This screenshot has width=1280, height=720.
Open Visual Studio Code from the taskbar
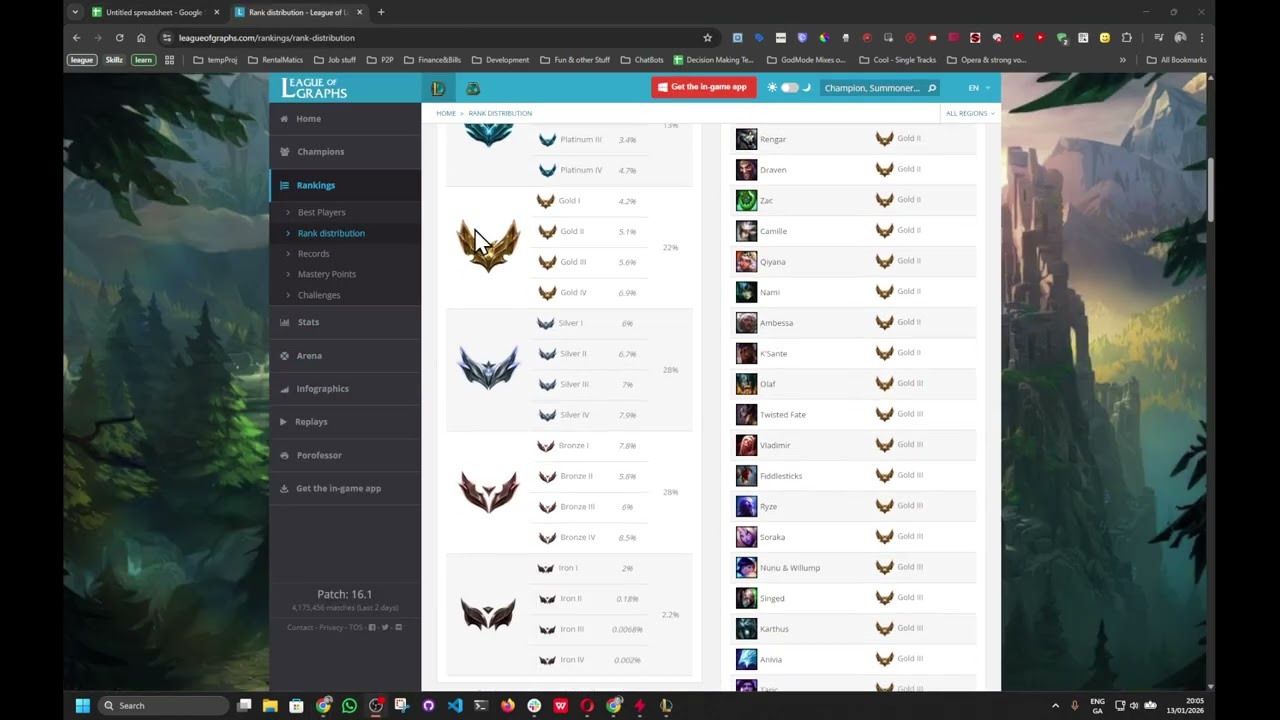click(455, 705)
